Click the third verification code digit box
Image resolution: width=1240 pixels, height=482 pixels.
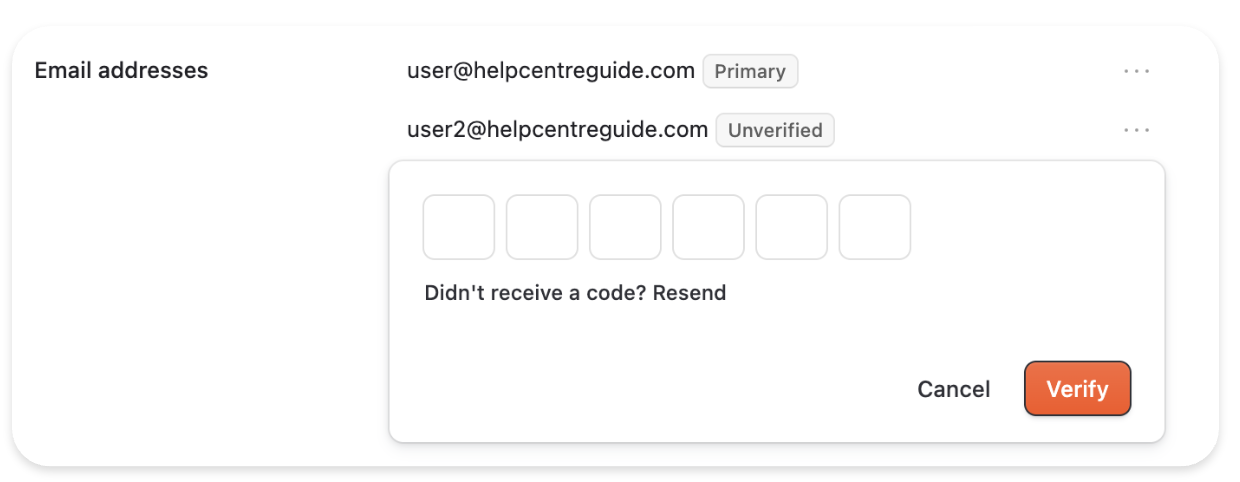pyautogui.click(x=625, y=227)
